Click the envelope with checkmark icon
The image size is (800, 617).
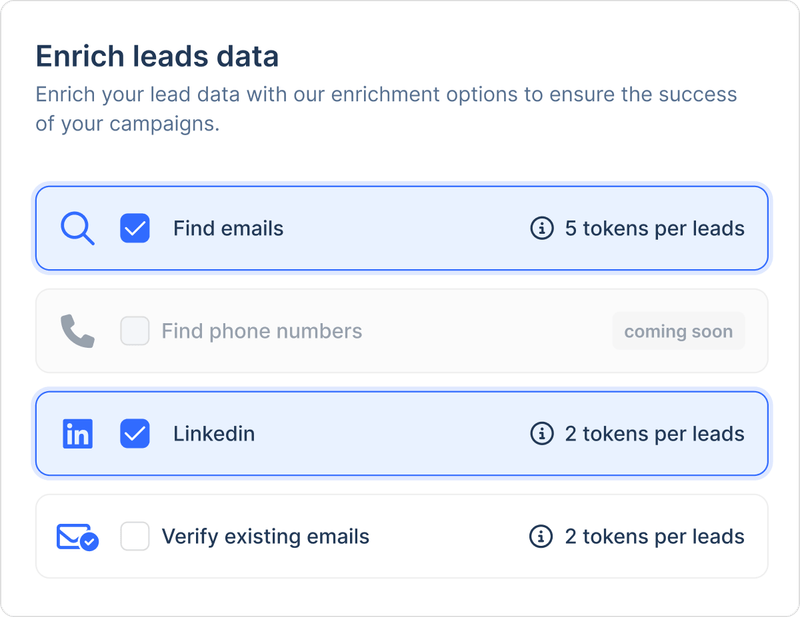(77, 537)
